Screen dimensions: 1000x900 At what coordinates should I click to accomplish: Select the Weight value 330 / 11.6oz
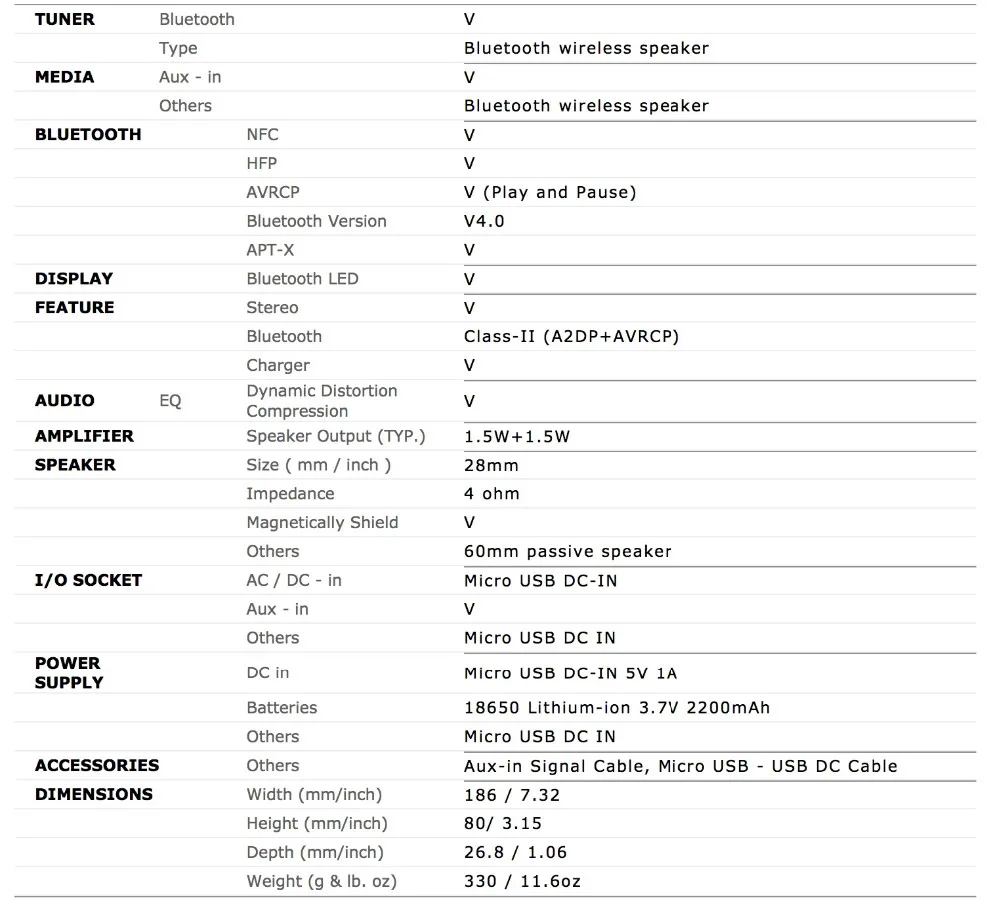pyautogui.click(x=522, y=882)
